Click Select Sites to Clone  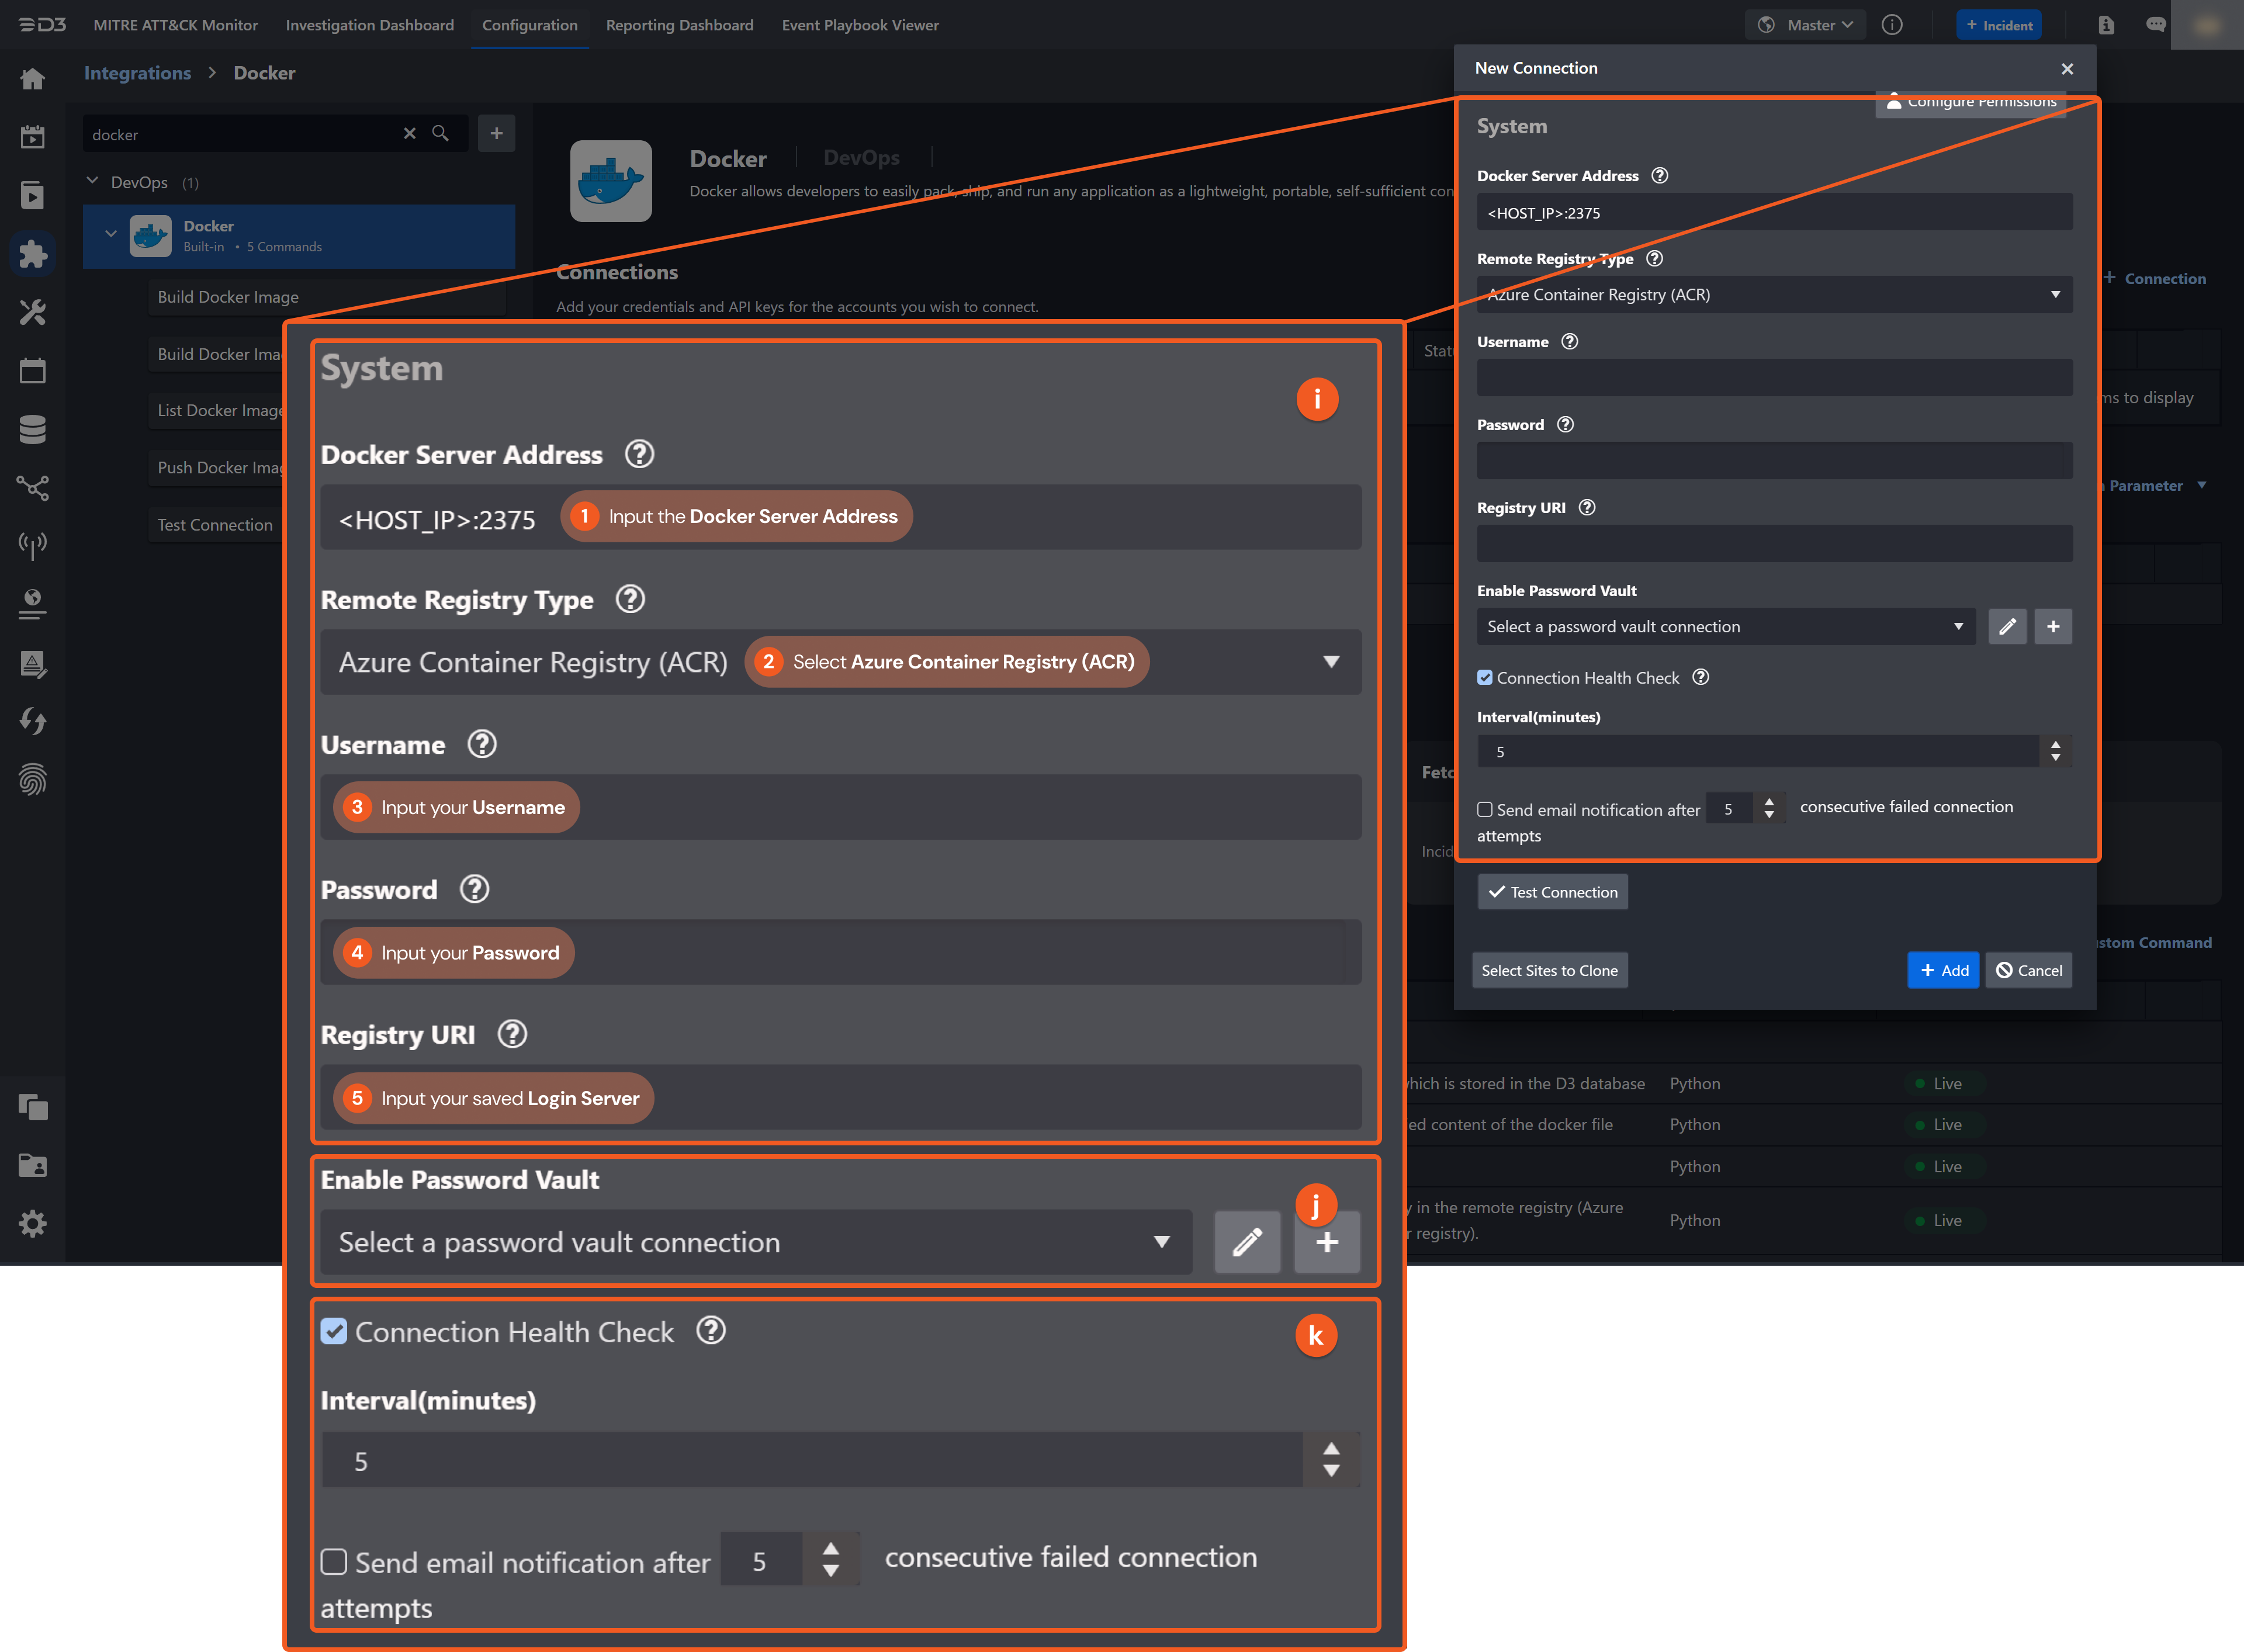1549,969
